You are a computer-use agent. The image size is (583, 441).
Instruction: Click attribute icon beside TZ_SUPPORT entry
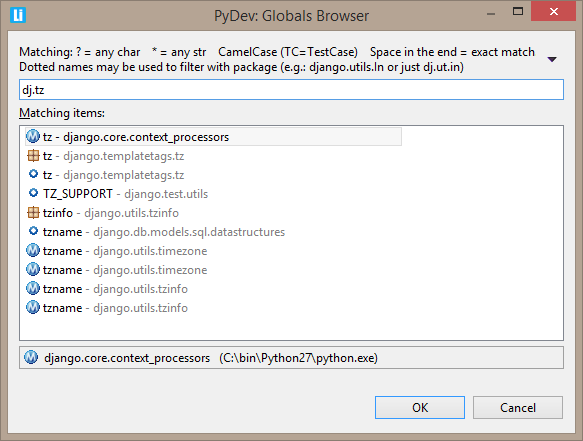tap(33, 193)
